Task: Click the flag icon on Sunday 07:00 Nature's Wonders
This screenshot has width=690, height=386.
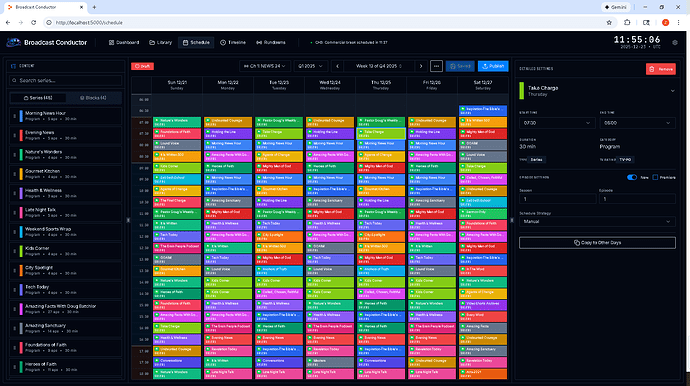Action: click(157, 120)
